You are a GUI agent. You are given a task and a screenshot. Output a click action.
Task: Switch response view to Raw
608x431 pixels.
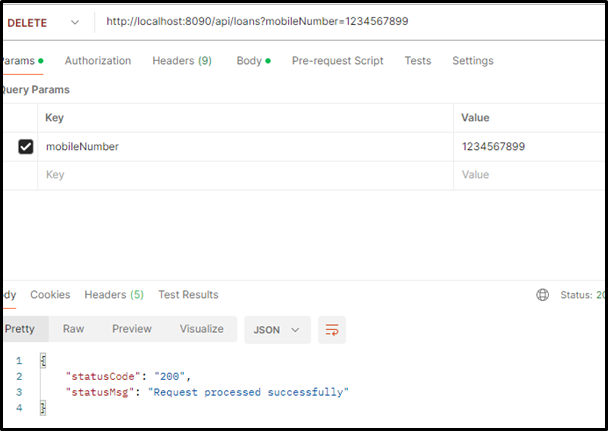pyautogui.click(x=73, y=329)
